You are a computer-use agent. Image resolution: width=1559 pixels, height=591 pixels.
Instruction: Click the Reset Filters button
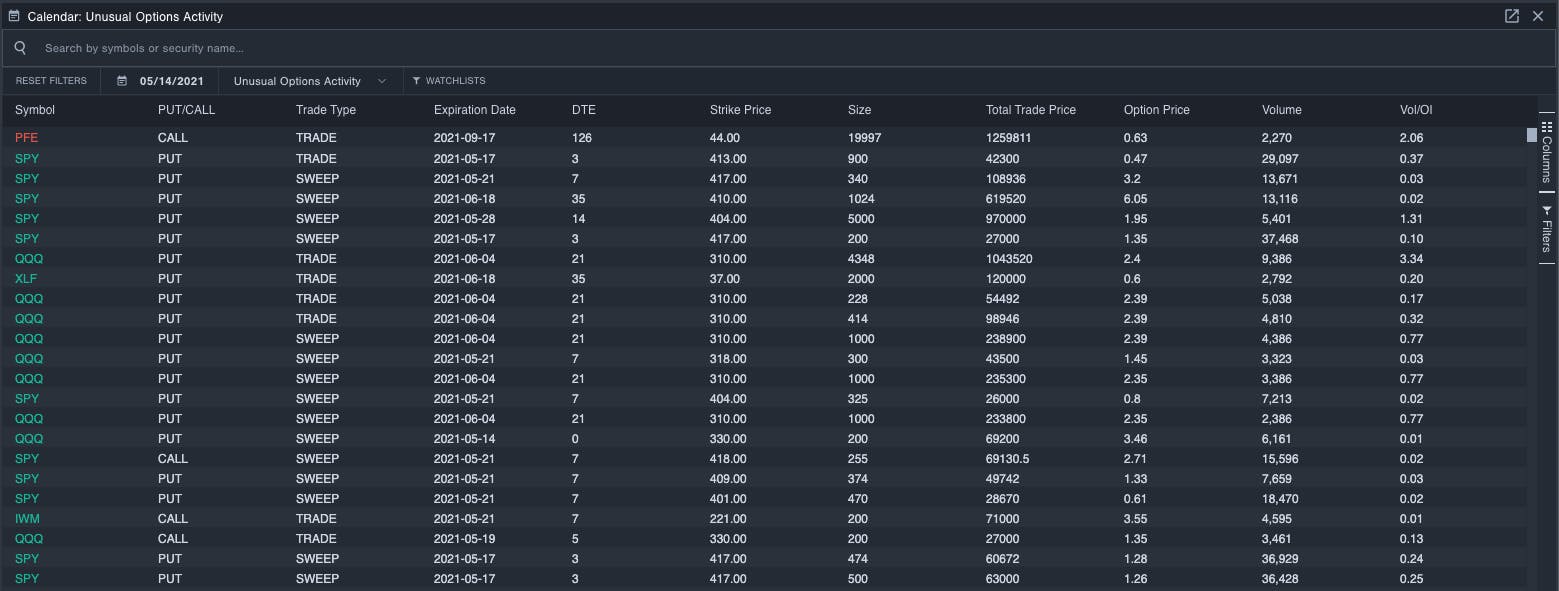[51, 81]
